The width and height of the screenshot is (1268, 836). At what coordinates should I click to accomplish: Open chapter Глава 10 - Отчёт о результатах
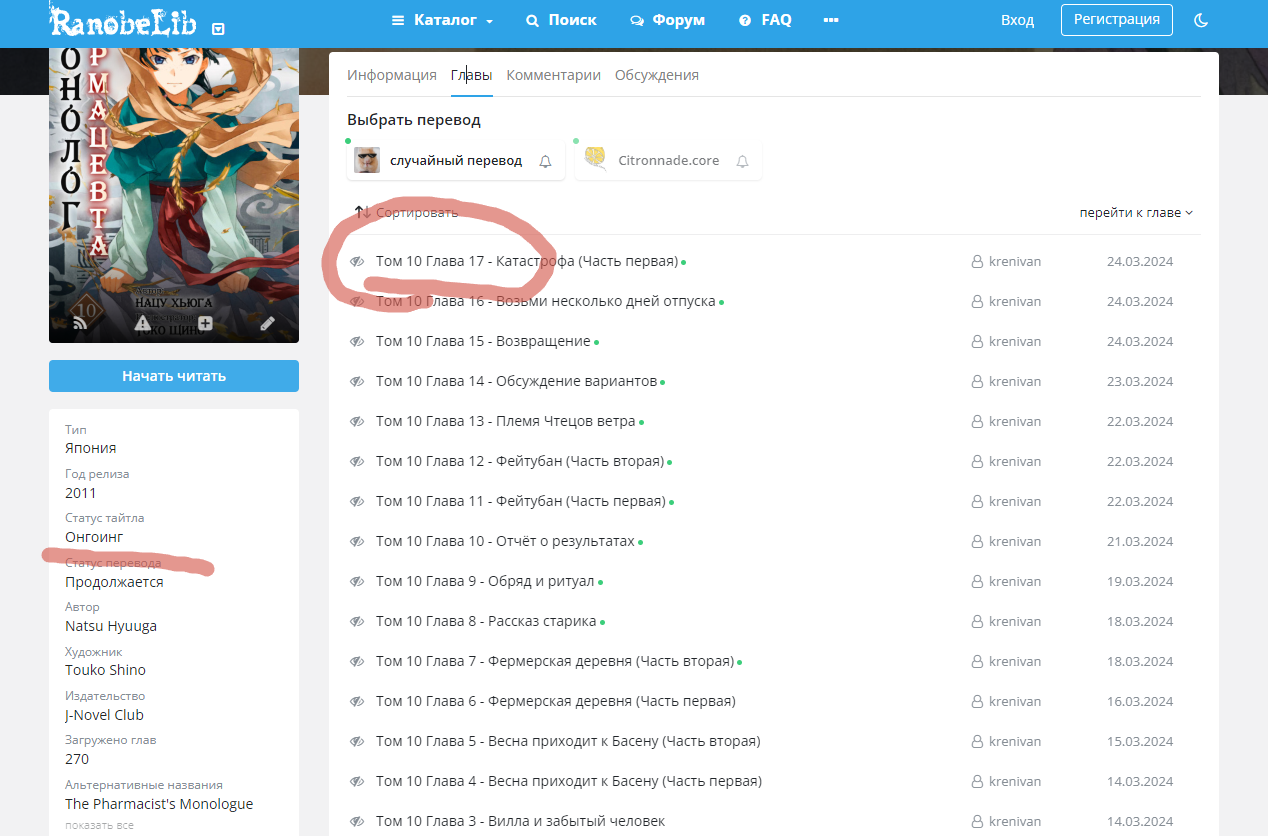point(505,541)
